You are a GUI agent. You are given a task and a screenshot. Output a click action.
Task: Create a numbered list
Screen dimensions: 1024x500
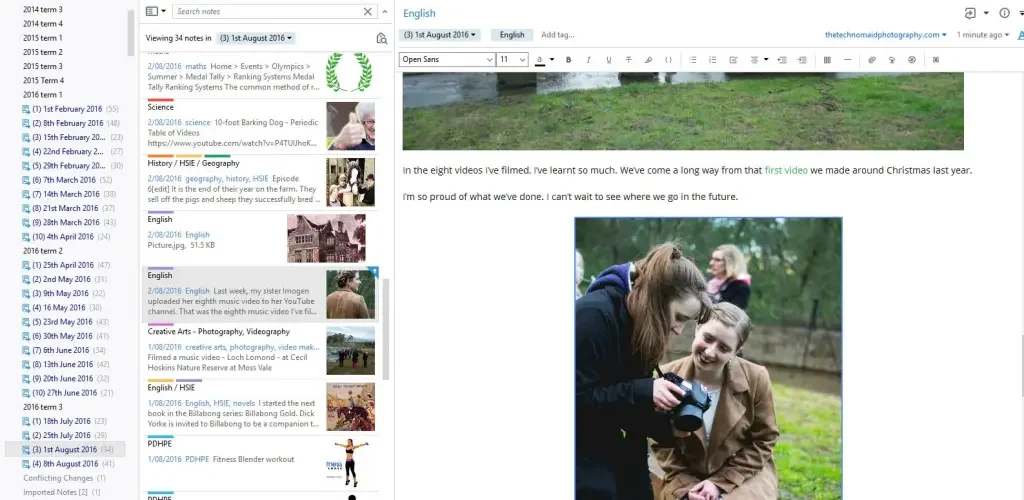pos(712,59)
